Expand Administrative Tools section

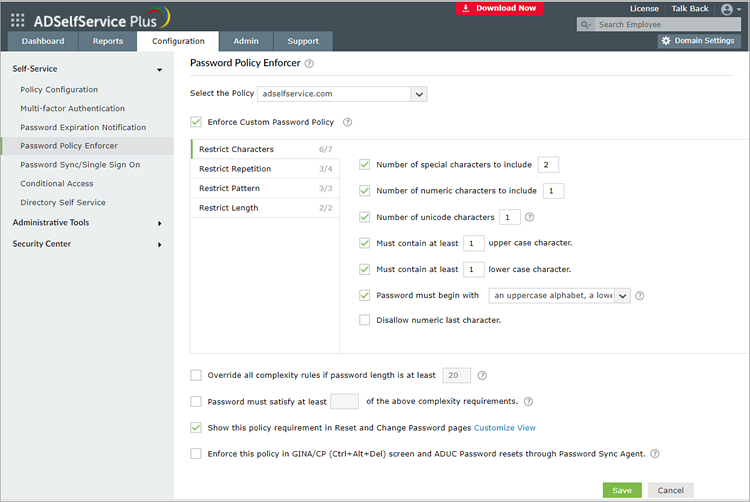tap(160, 224)
